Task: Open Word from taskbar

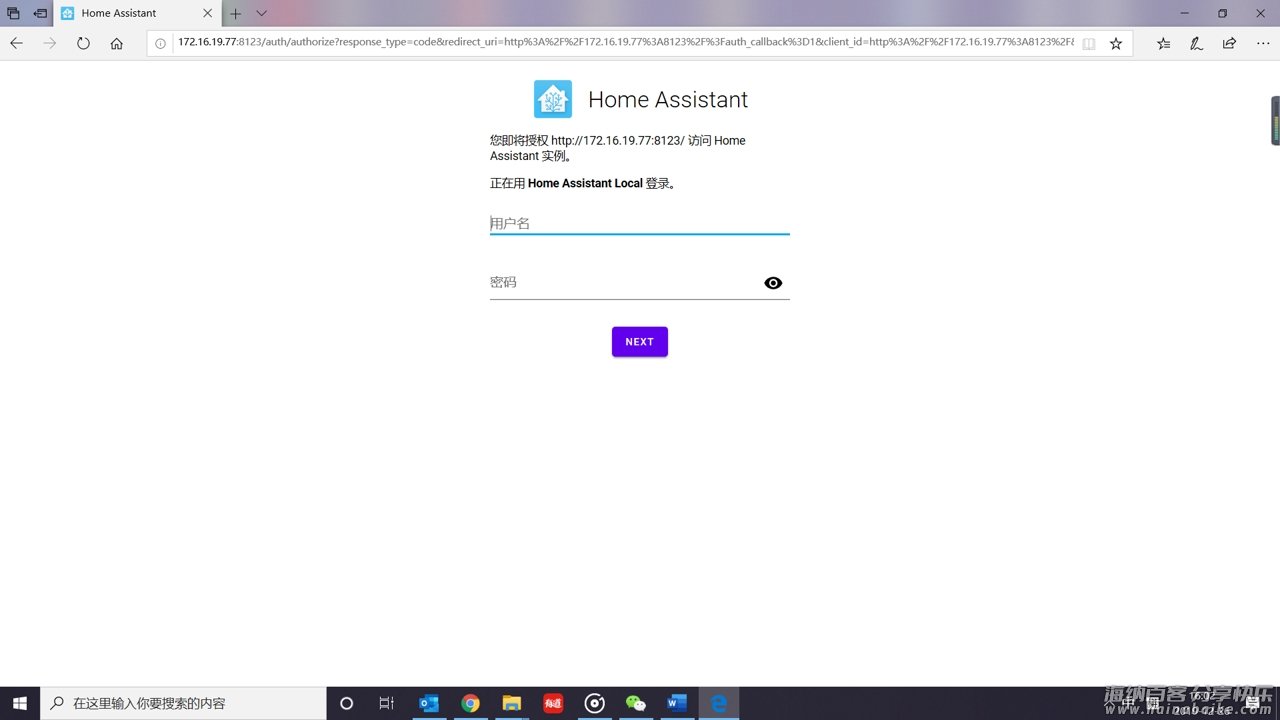Action: tap(677, 703)
